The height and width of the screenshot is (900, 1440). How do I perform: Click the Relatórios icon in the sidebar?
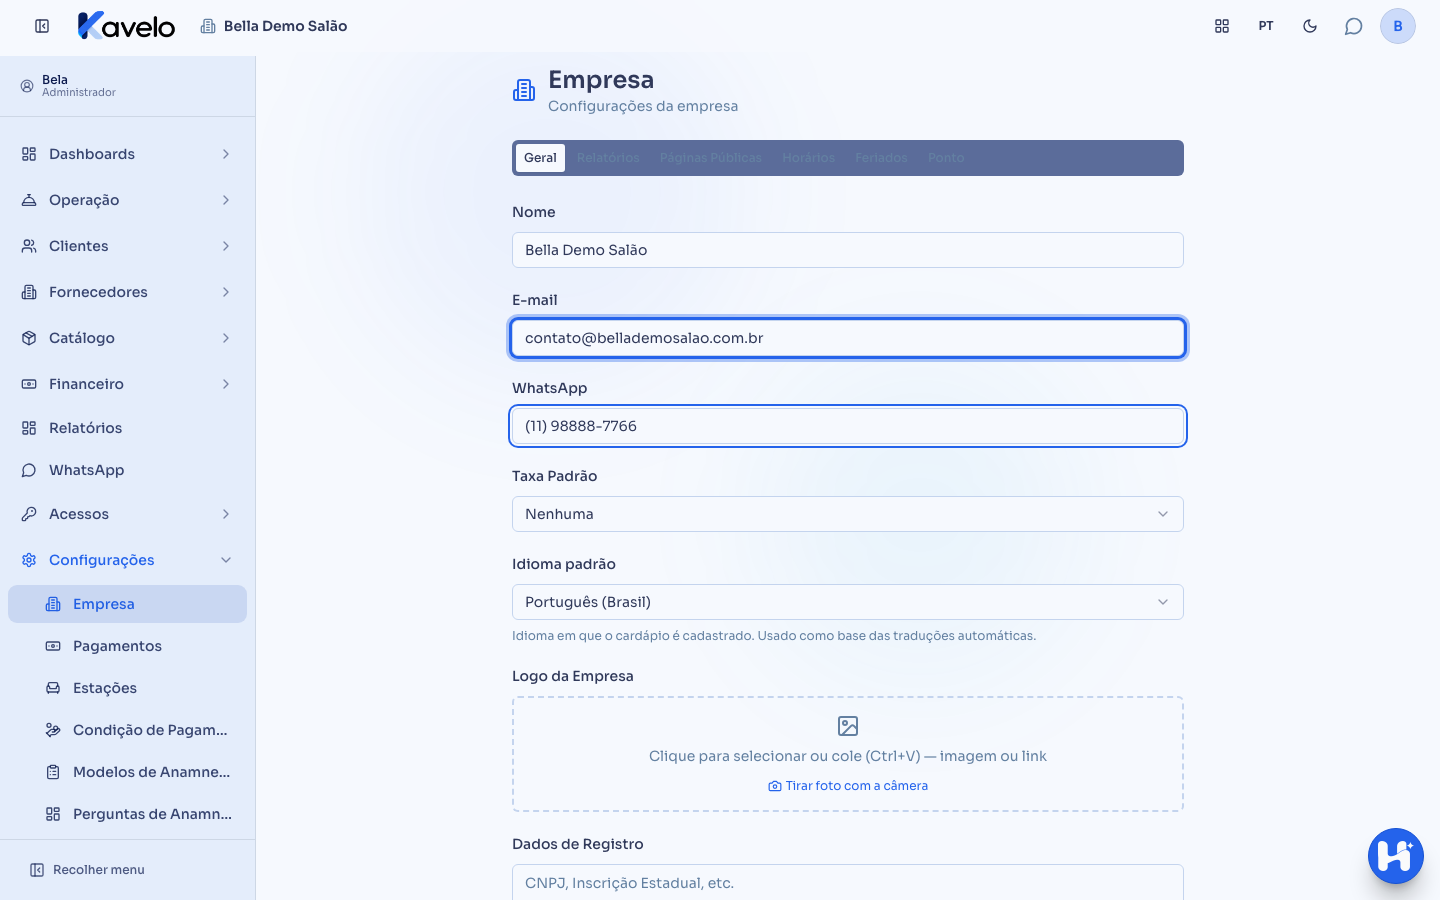[29, 428]
